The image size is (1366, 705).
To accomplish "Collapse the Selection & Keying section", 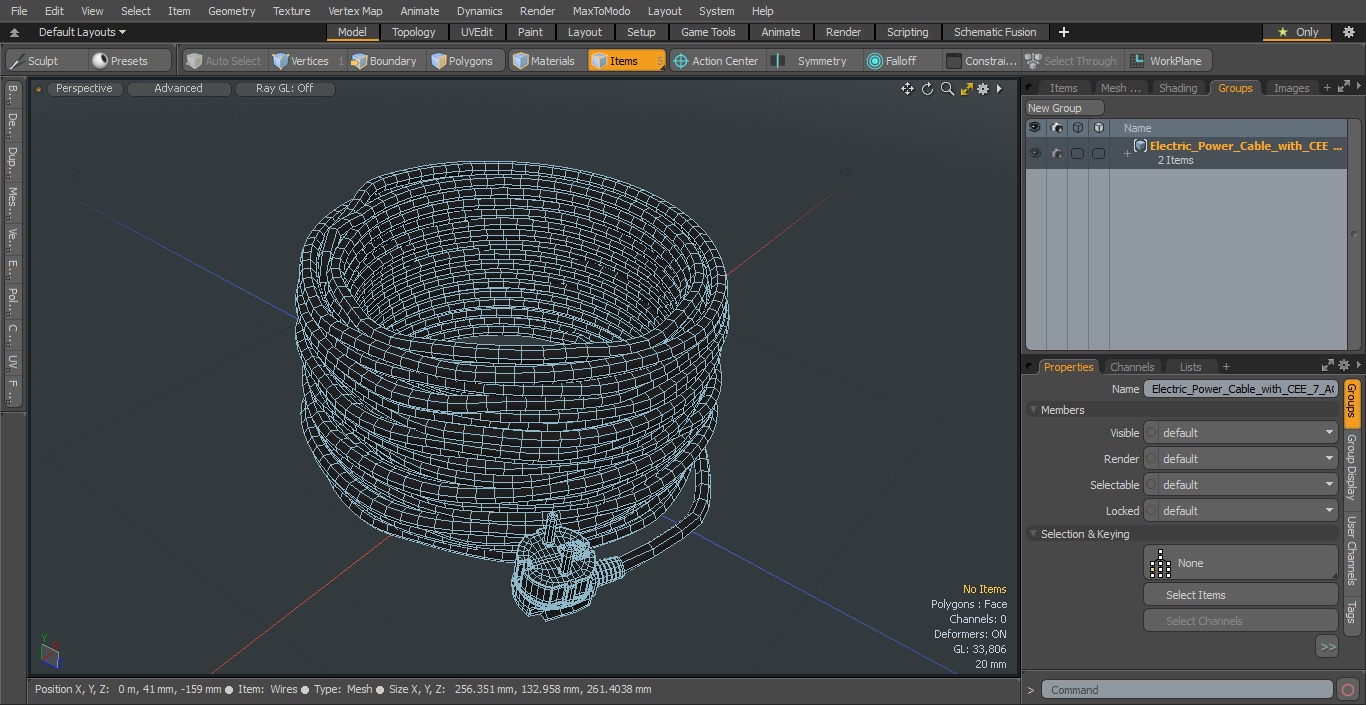I will tap(1034, 534).
